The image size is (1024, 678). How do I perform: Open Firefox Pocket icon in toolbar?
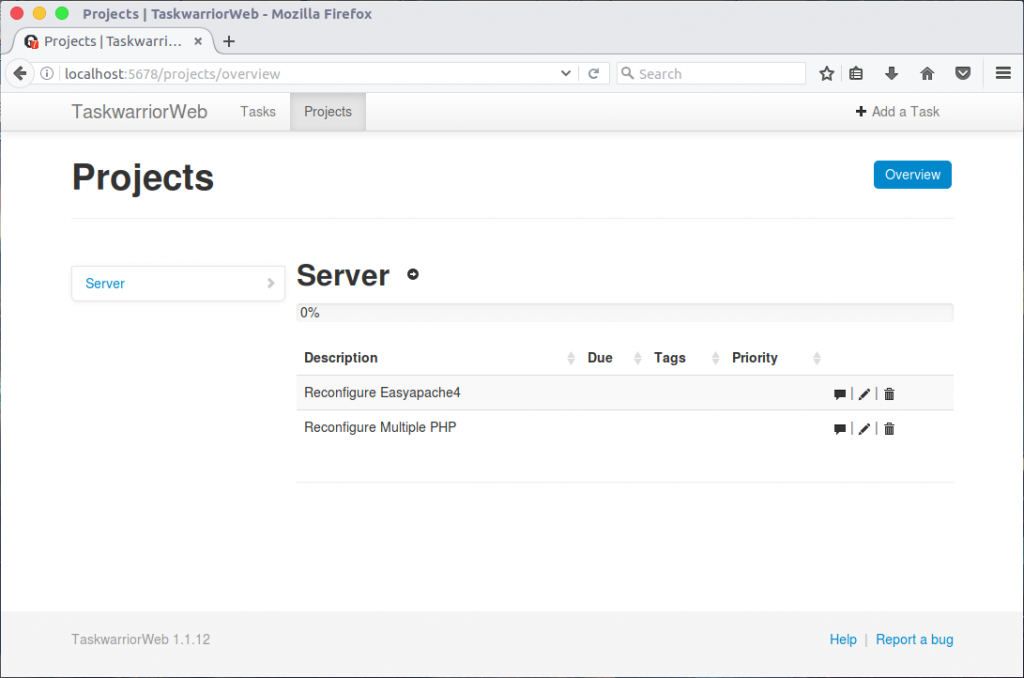point(962,73)
